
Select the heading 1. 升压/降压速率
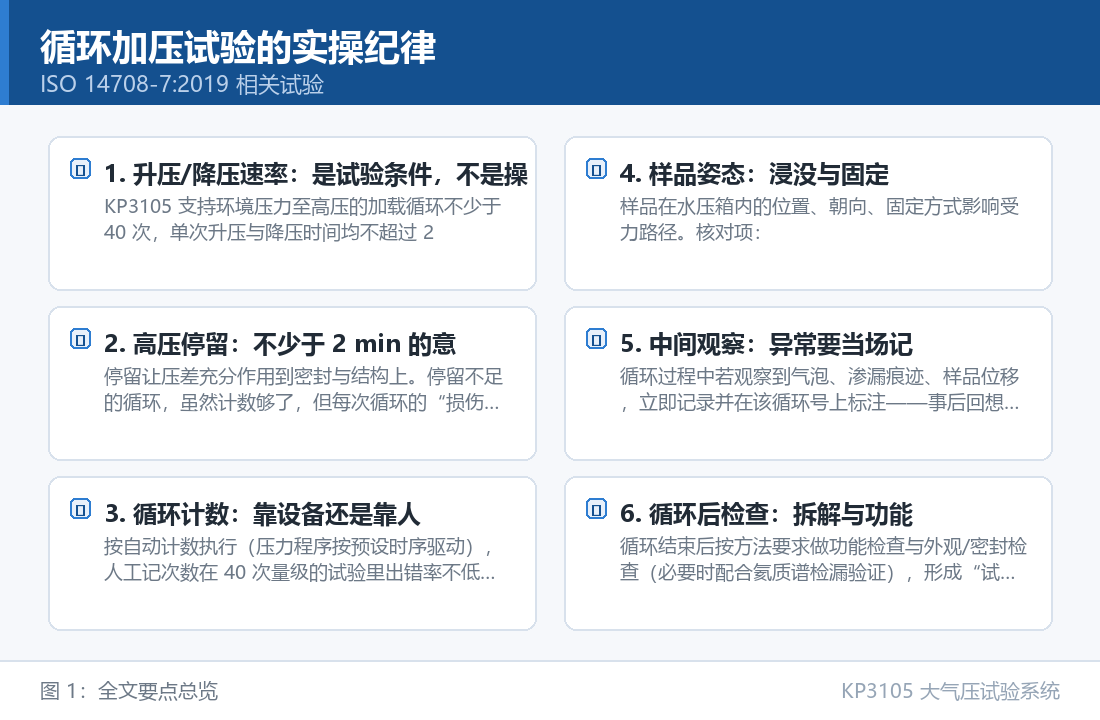[x=316, y=174]
